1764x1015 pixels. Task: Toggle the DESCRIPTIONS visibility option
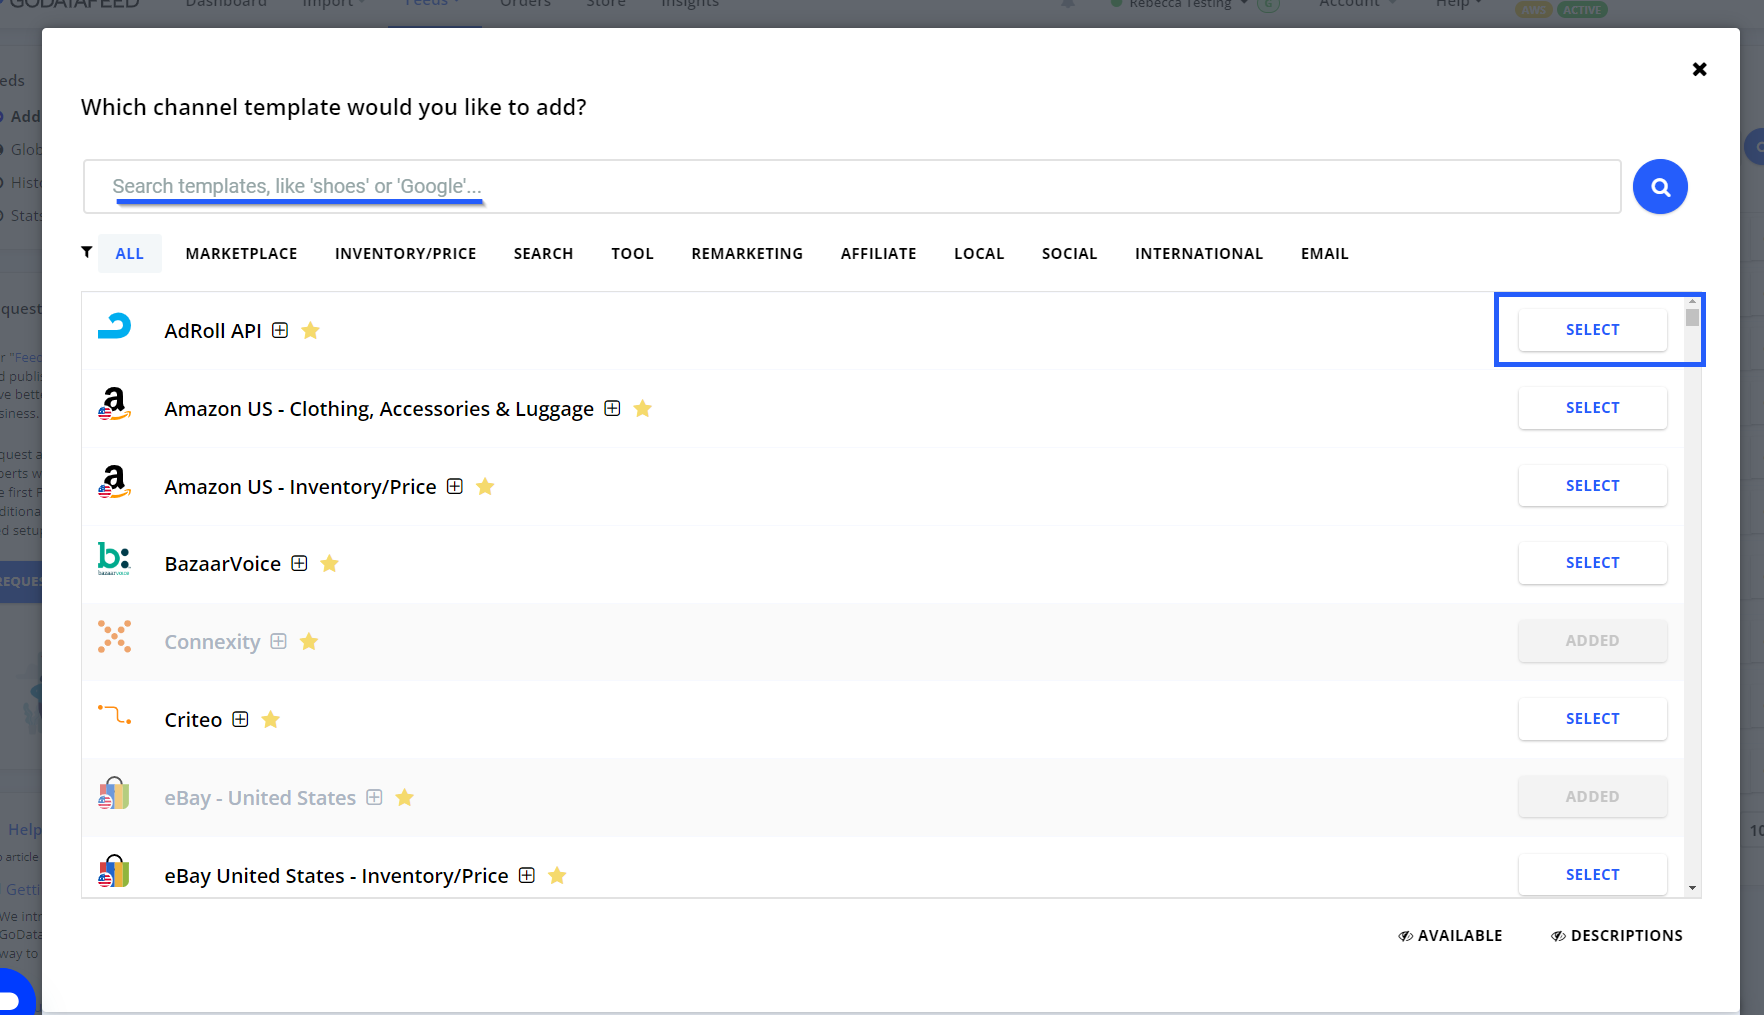click(1616, 936)
